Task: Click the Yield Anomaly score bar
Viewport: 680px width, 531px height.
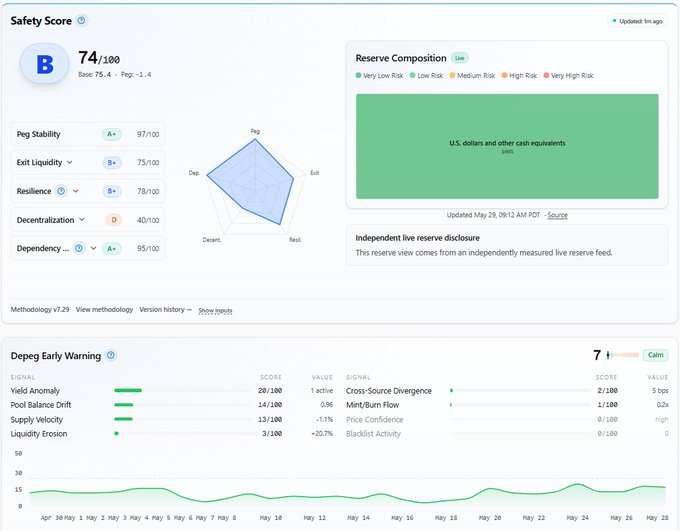Action: 182,390
